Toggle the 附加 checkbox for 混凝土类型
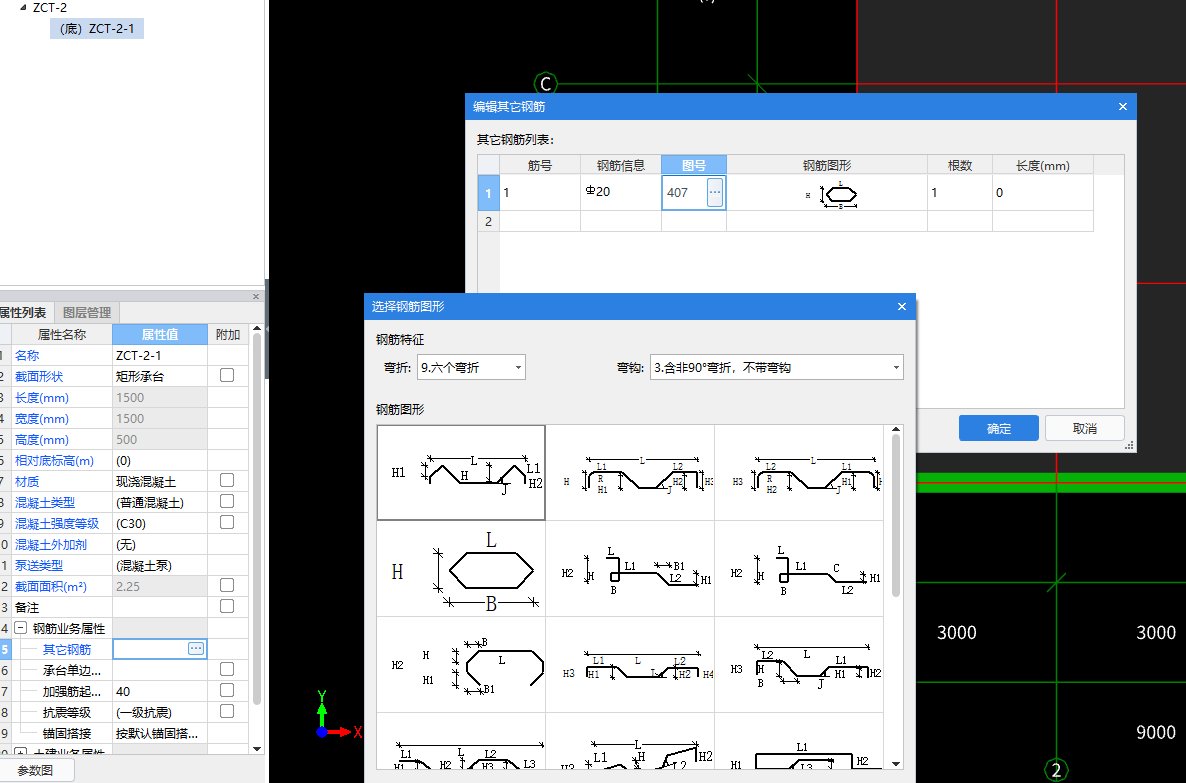The width and height of the screenshot is (1186, 783). [x=227, y=502]
